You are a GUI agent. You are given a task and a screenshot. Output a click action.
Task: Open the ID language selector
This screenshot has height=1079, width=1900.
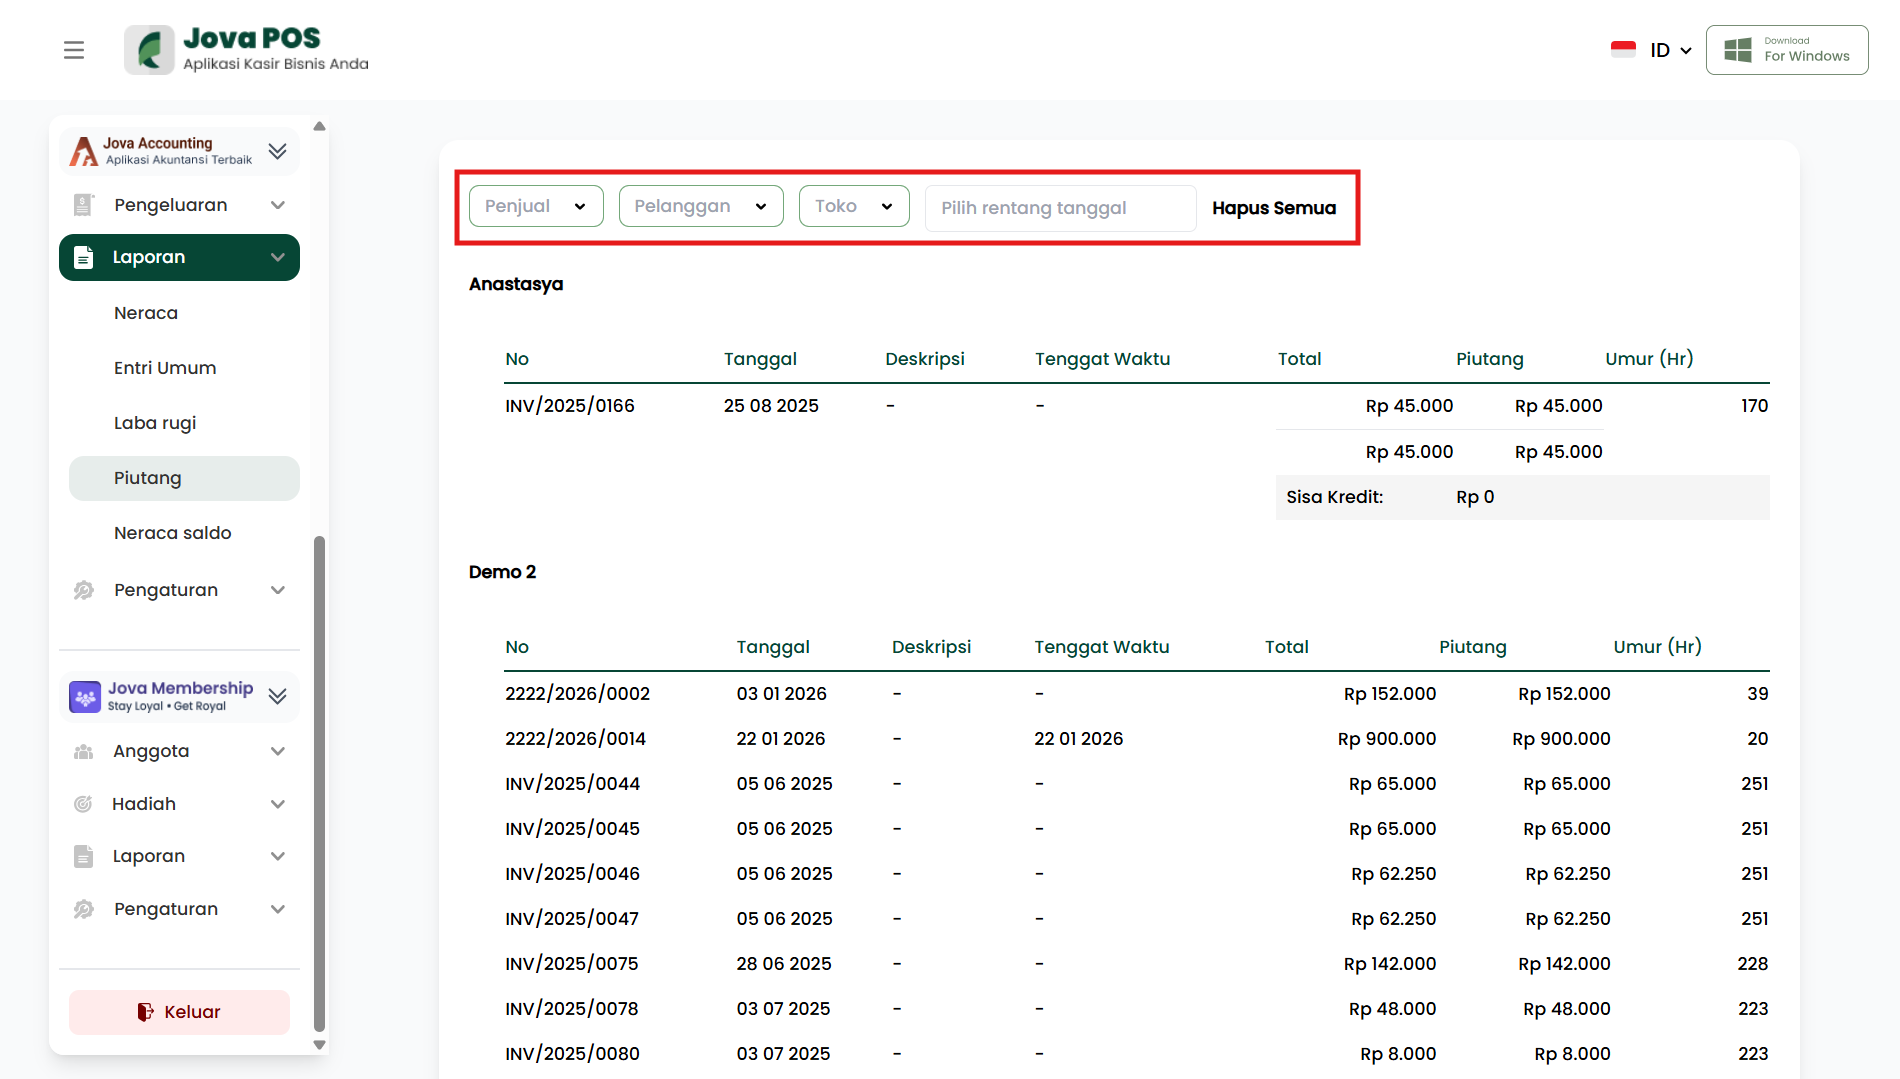tap(1670, 50)
